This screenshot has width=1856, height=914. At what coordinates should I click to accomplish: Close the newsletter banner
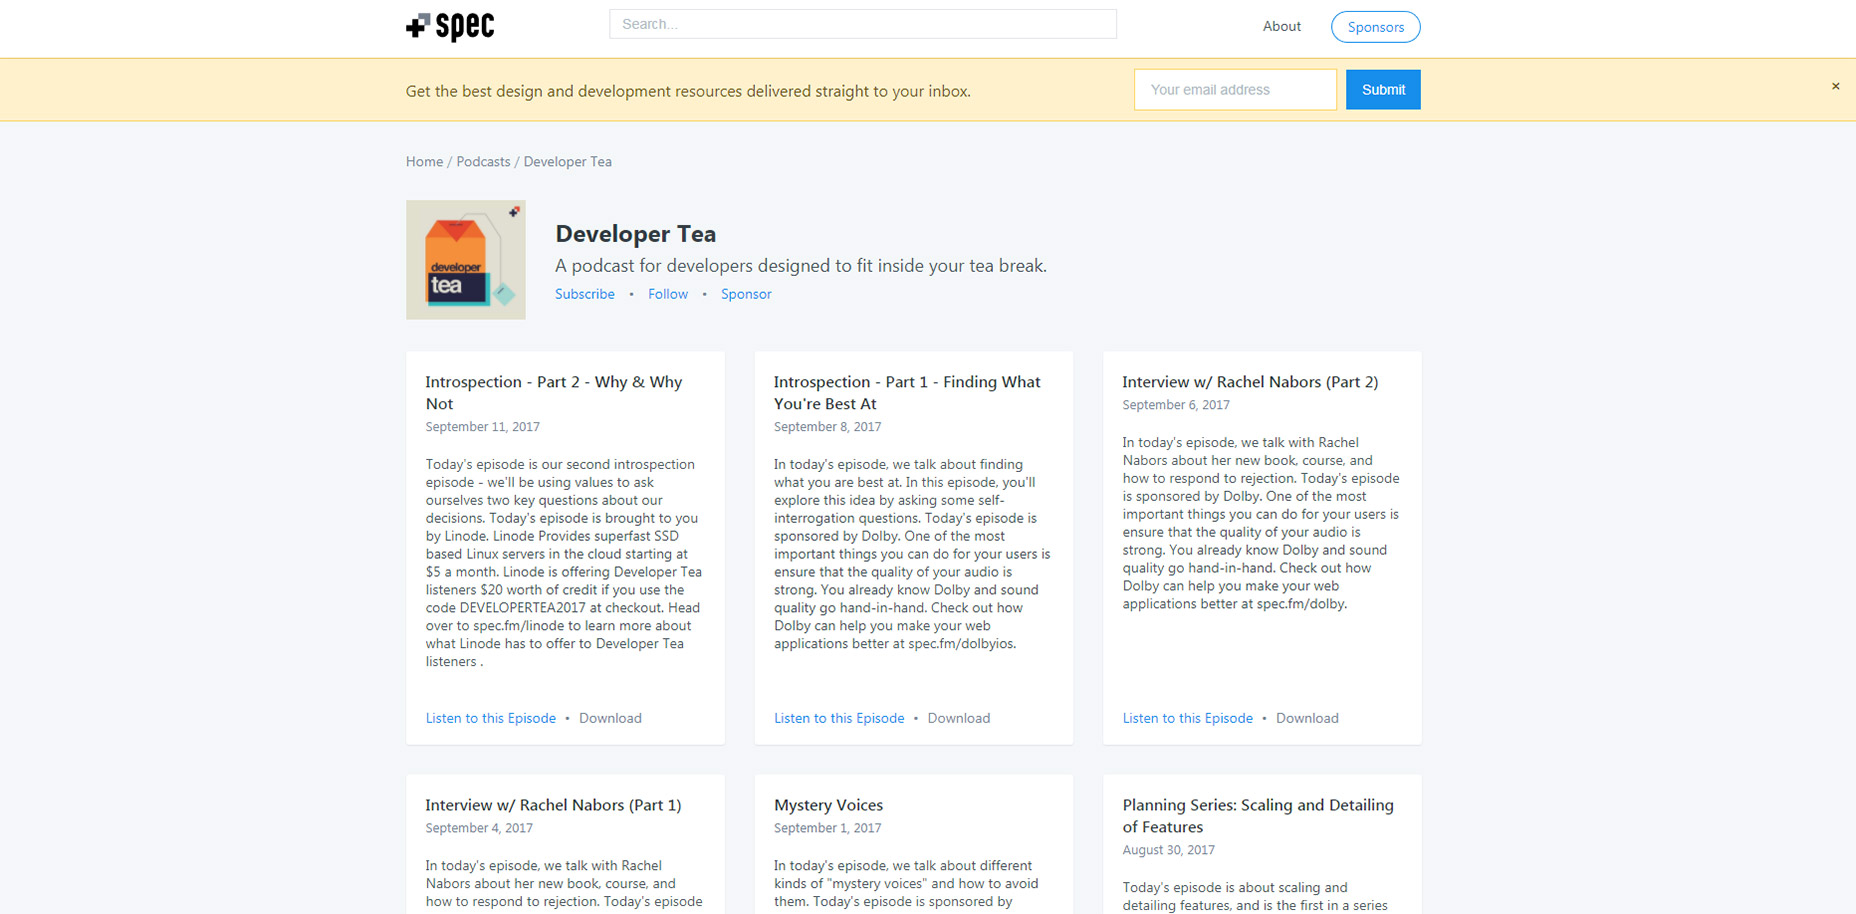1835,87
